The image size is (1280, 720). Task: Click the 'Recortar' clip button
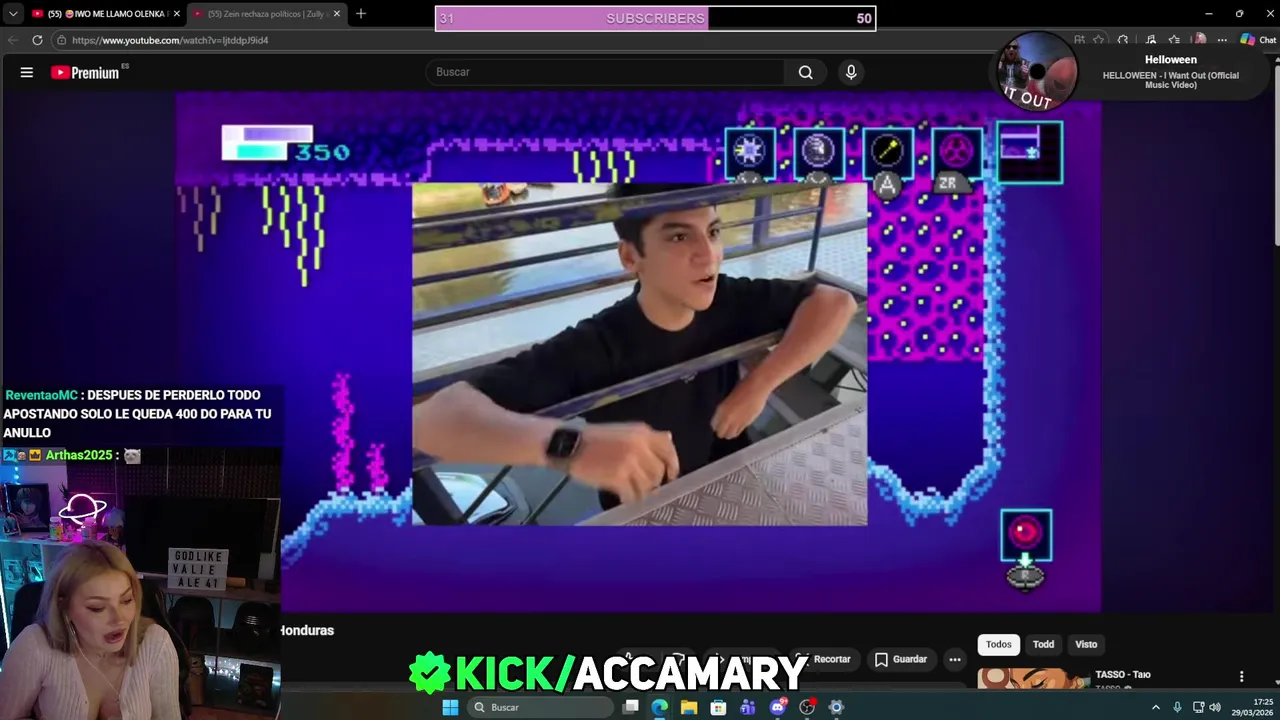coord(824,660)
